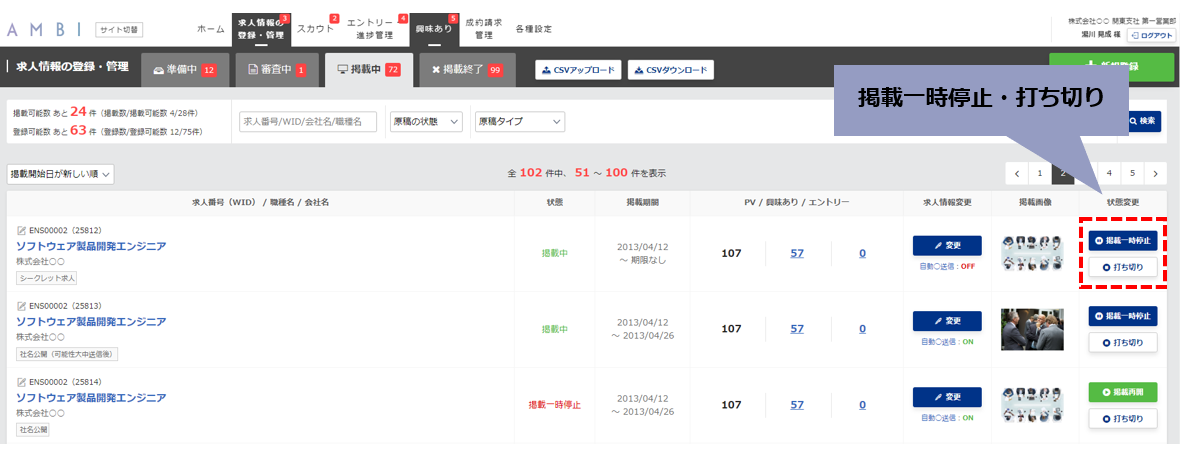Go to the next results page arrow
Image resolution: width=1186 pixels, height=458 pixels.
(x=1155, y=173)
